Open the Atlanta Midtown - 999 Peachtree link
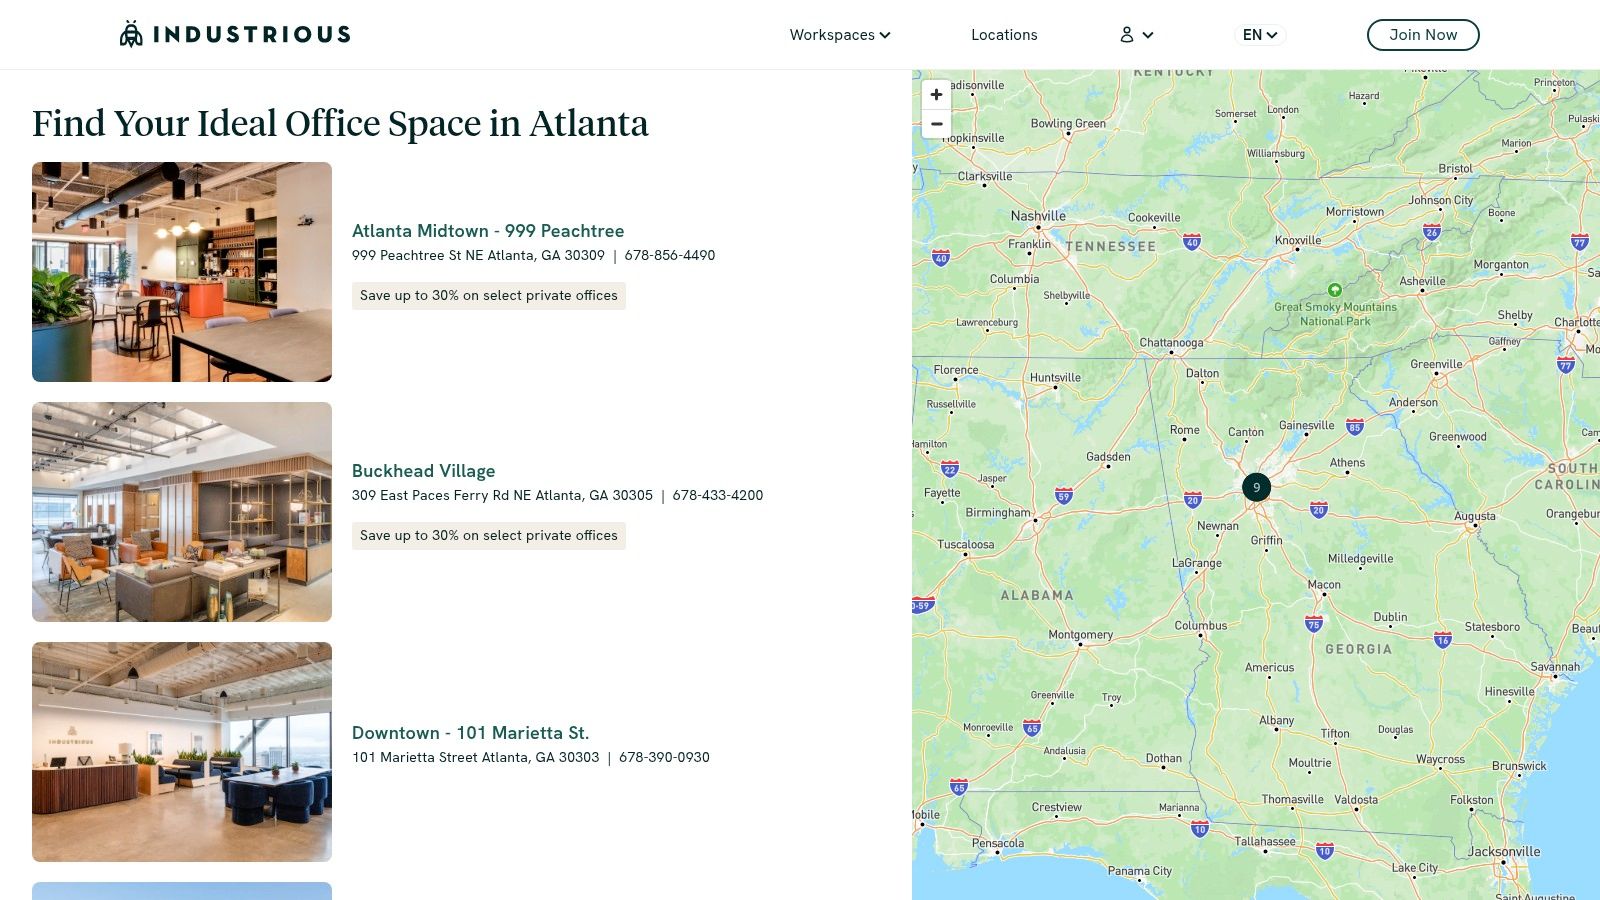The height and width of the screenshot is (900, 1600). (x=488, y=231)
